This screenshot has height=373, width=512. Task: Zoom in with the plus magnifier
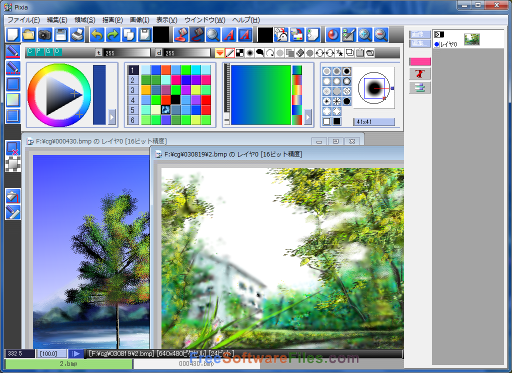click(365, 35)
